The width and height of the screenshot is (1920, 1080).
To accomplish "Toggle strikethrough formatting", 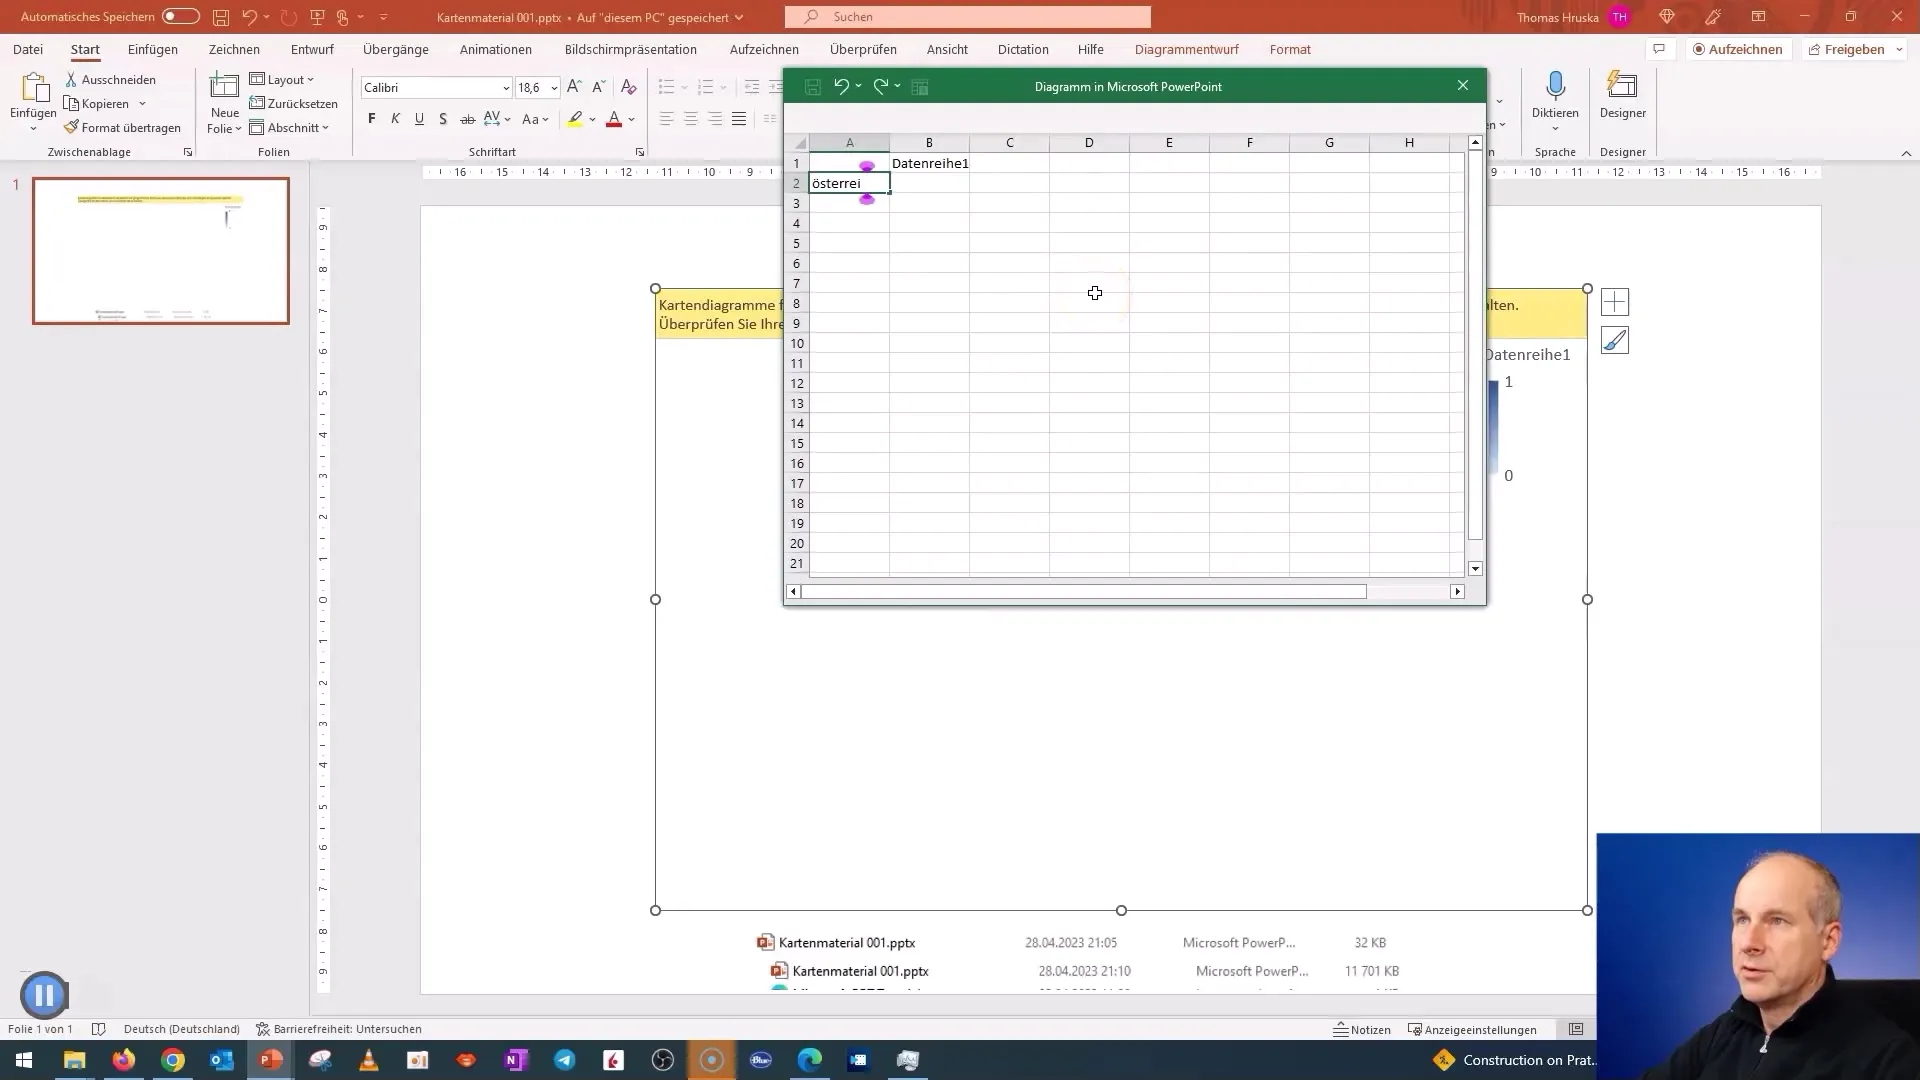I will [467, 119].
